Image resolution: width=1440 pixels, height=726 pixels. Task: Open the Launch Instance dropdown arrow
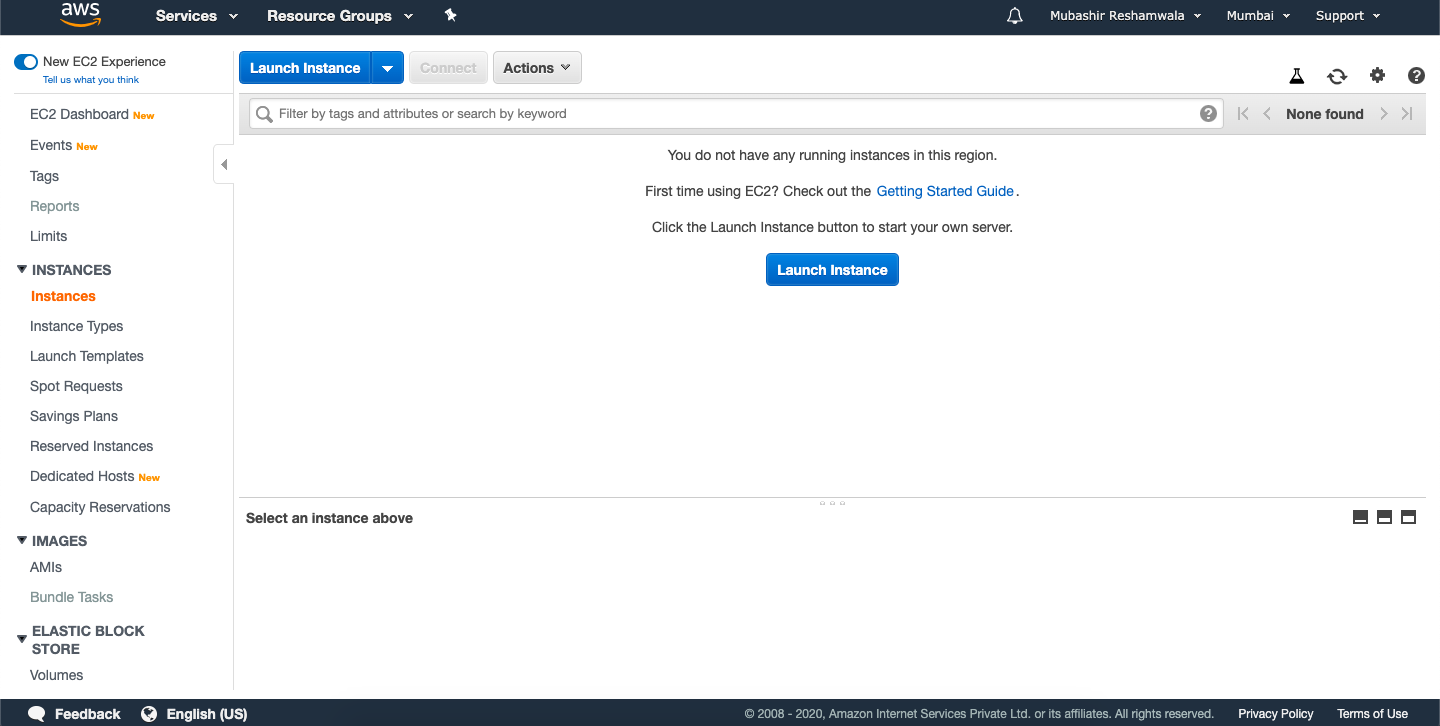tap(387, 68)
